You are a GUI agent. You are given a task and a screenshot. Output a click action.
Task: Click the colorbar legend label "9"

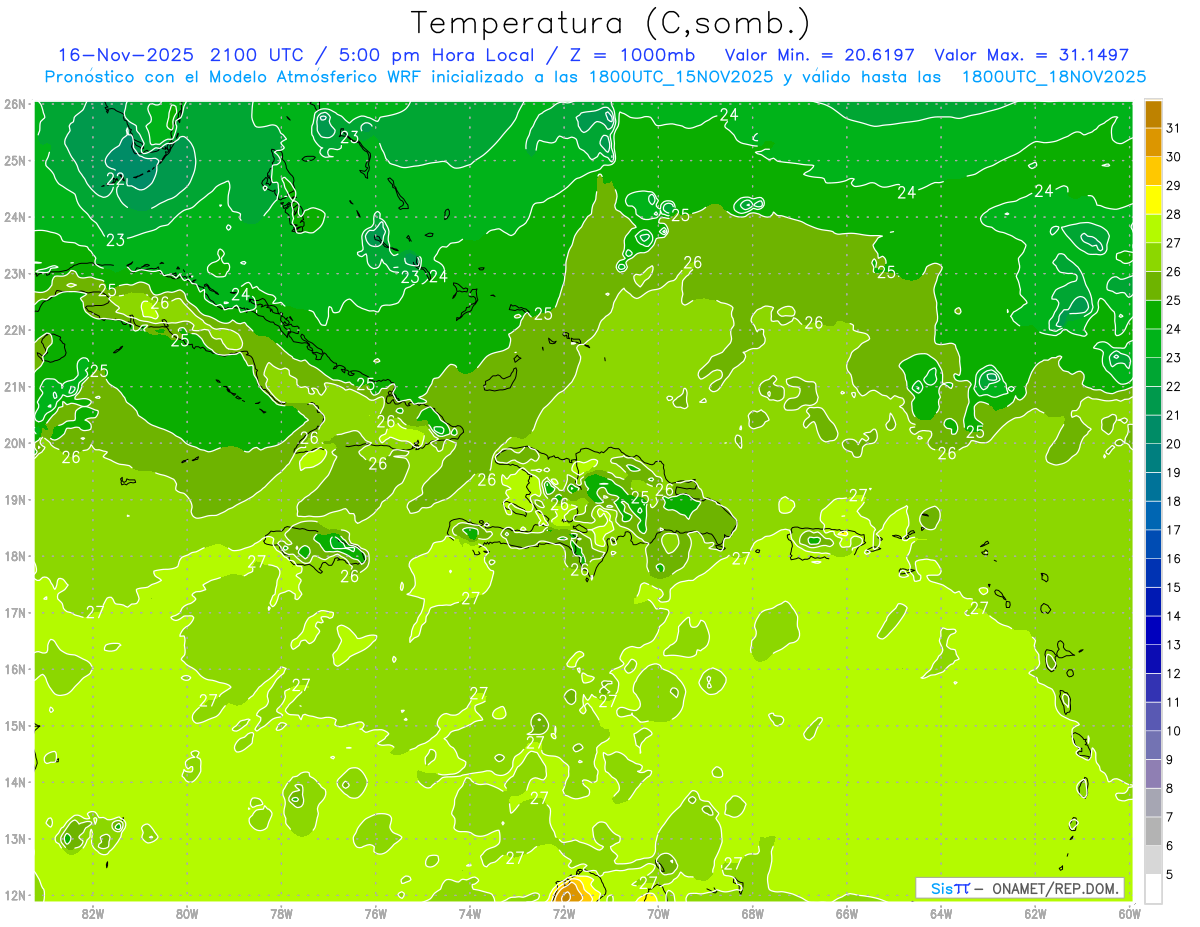point(1170,760)
